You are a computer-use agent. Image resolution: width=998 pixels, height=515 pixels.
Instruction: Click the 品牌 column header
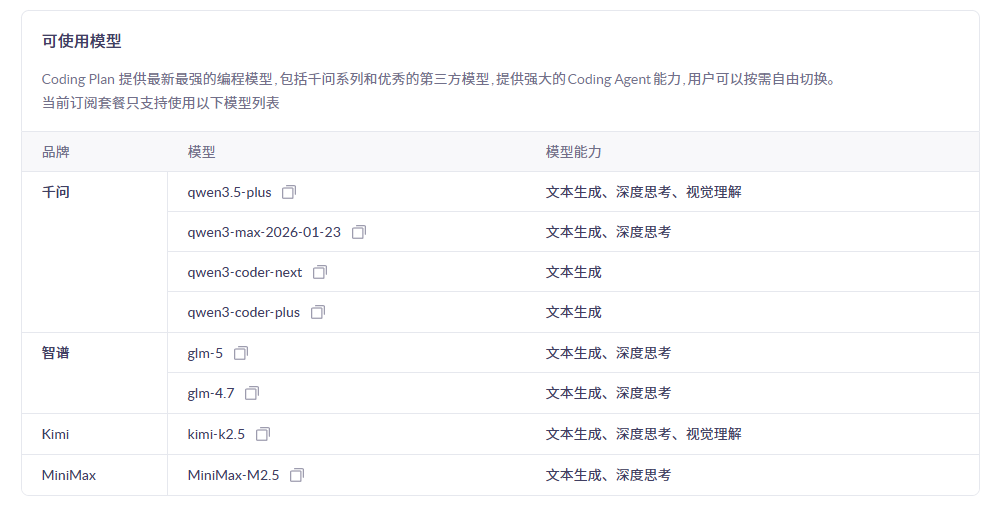pos(56,152)
